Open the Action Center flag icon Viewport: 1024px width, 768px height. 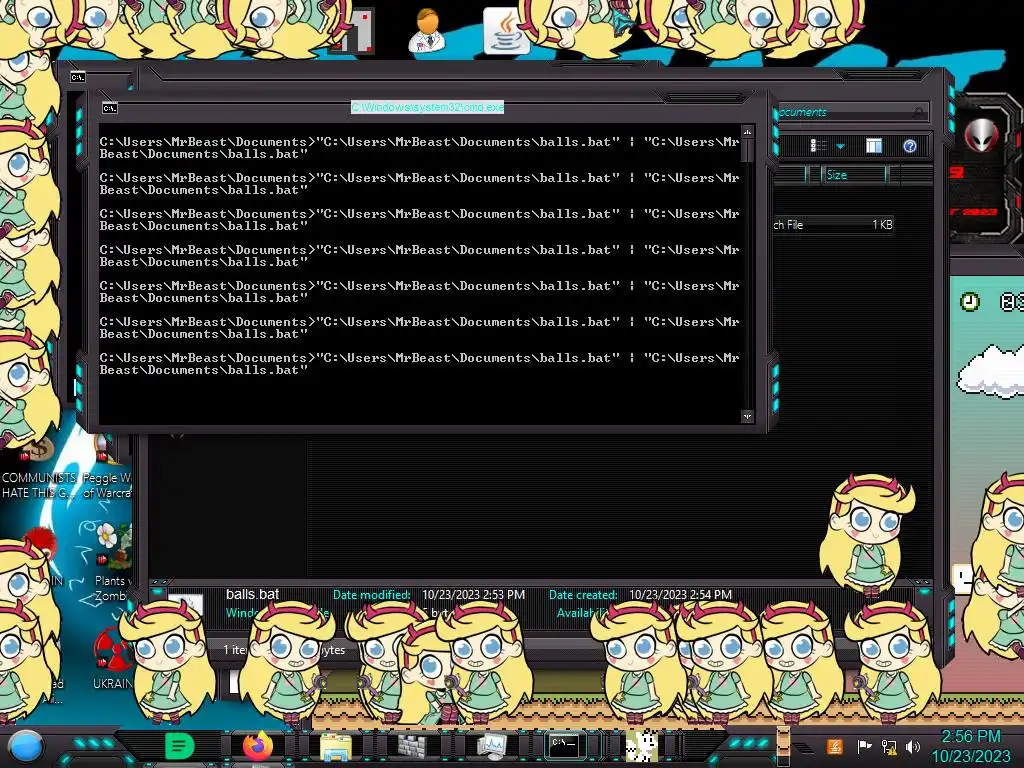[864, 746]
